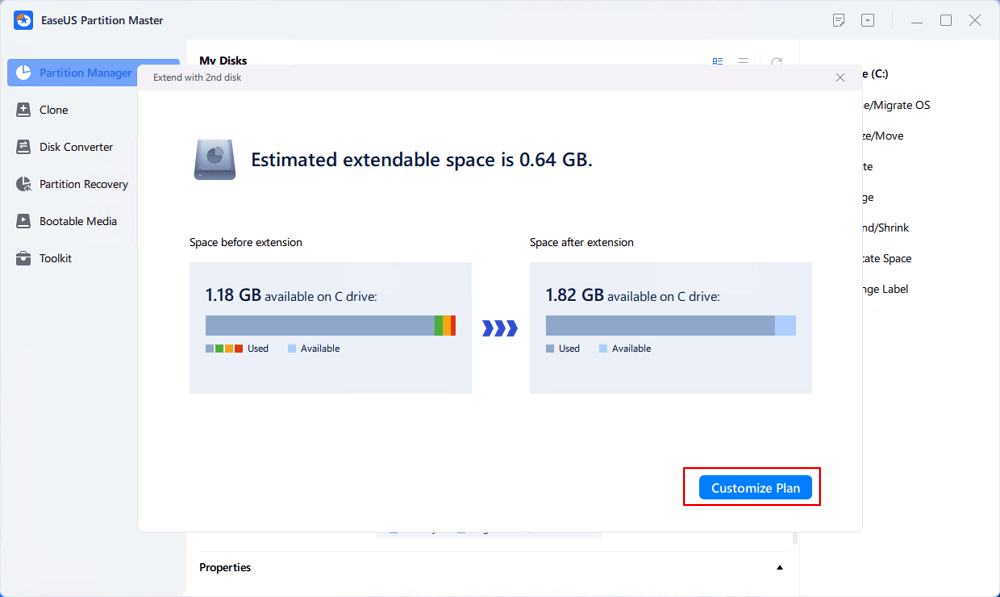Click the Toolkit briefcase icon

point(24,258)
